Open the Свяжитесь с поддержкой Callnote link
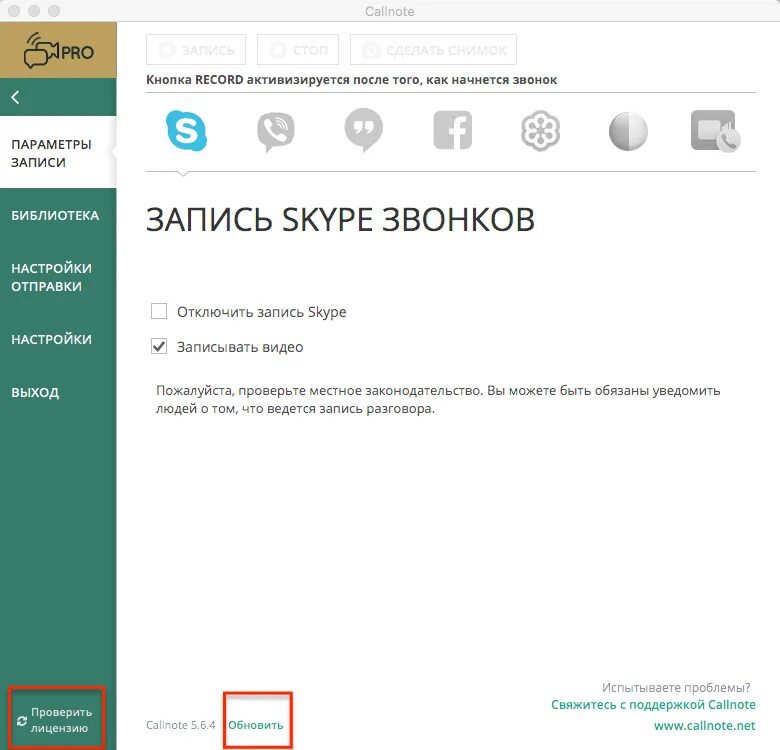This screenshot has width=780, height=750. tap(653, 704)
